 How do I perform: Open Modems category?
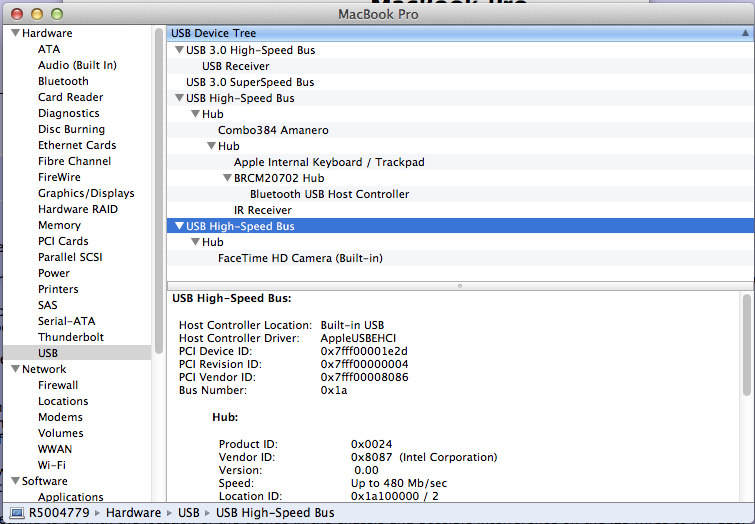(60, 417)
